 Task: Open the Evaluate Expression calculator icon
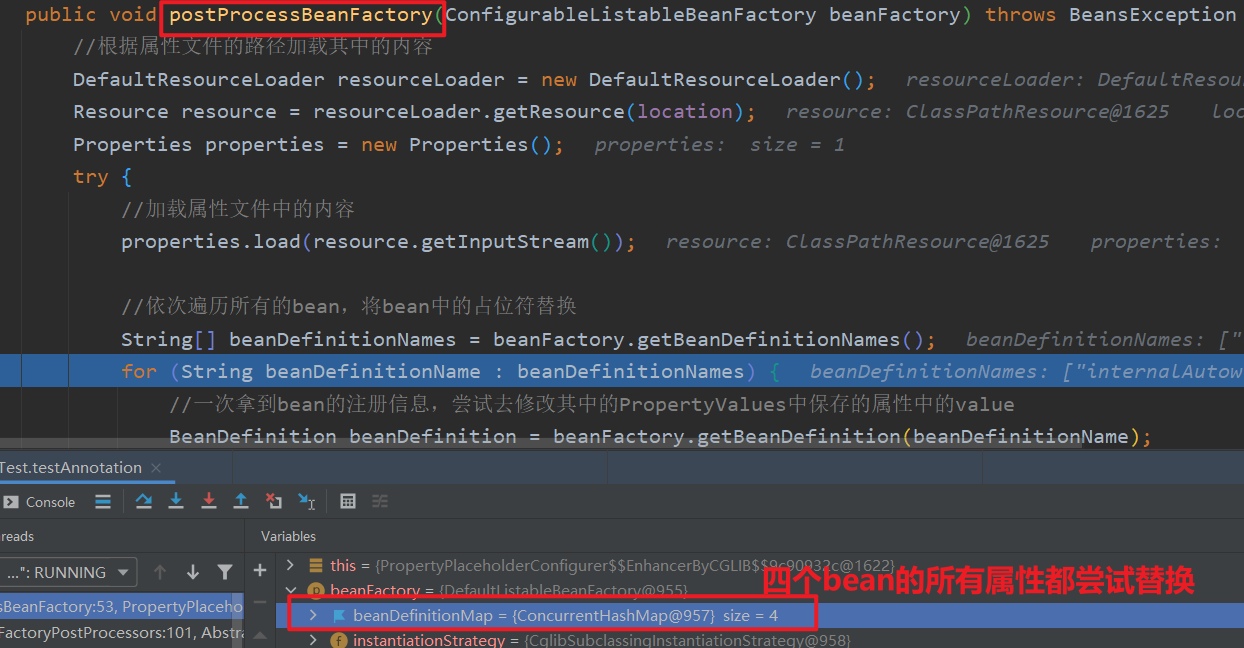point(348,501)
